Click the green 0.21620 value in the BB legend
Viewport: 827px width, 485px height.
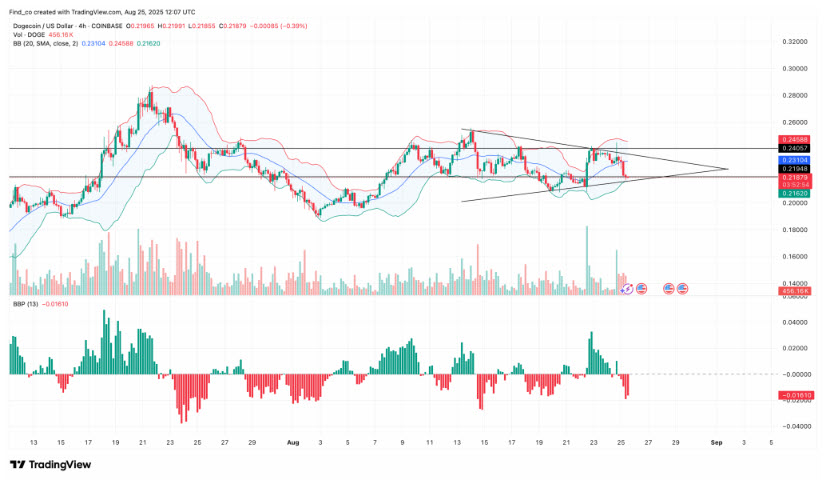click(148, 44)
